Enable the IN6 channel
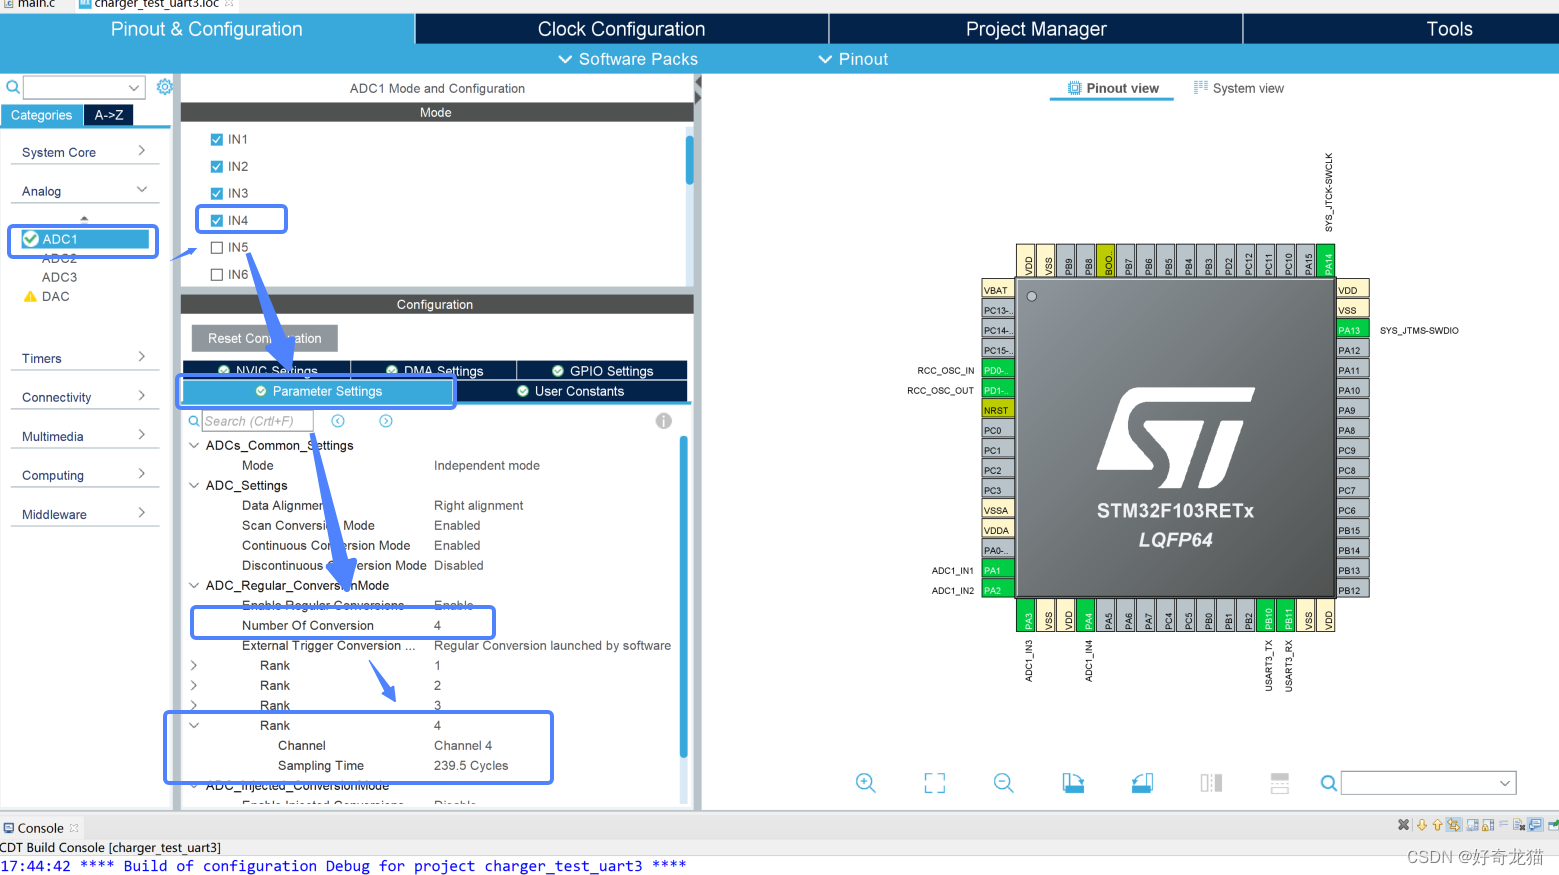1559x875 pixels. [217, 274]
